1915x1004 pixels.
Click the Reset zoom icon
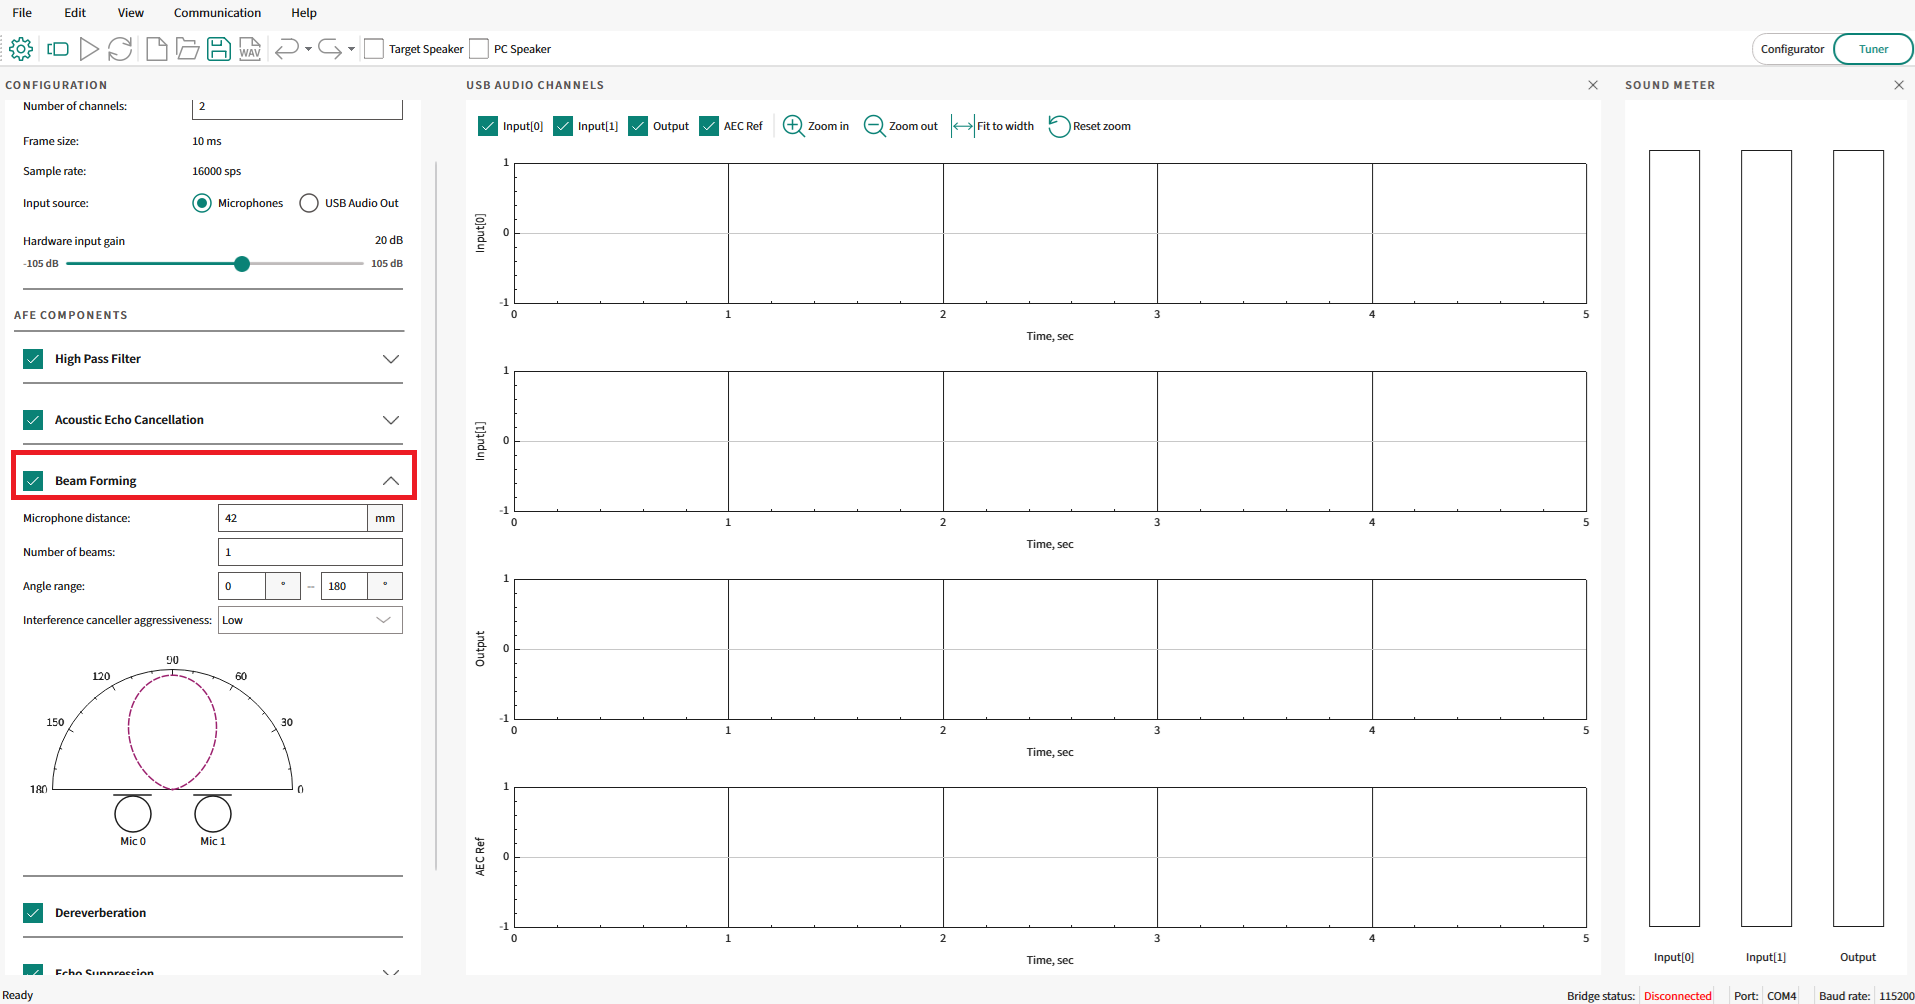tap(1059, 126)
